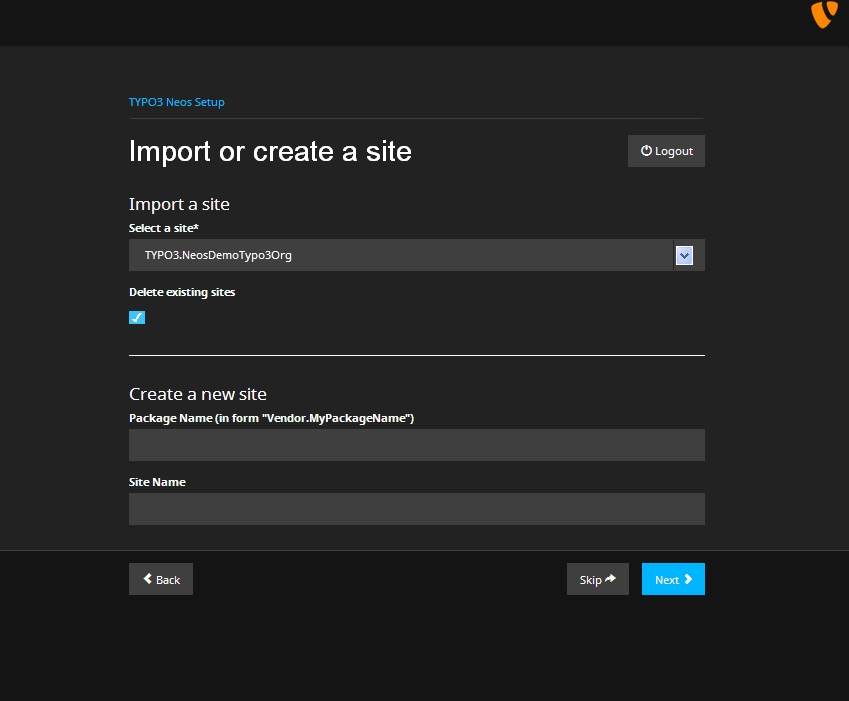Screen dimensions: 849x701
Task: Uncheck the Delete existing sites checkbox
Action: [x=137, y=317]
